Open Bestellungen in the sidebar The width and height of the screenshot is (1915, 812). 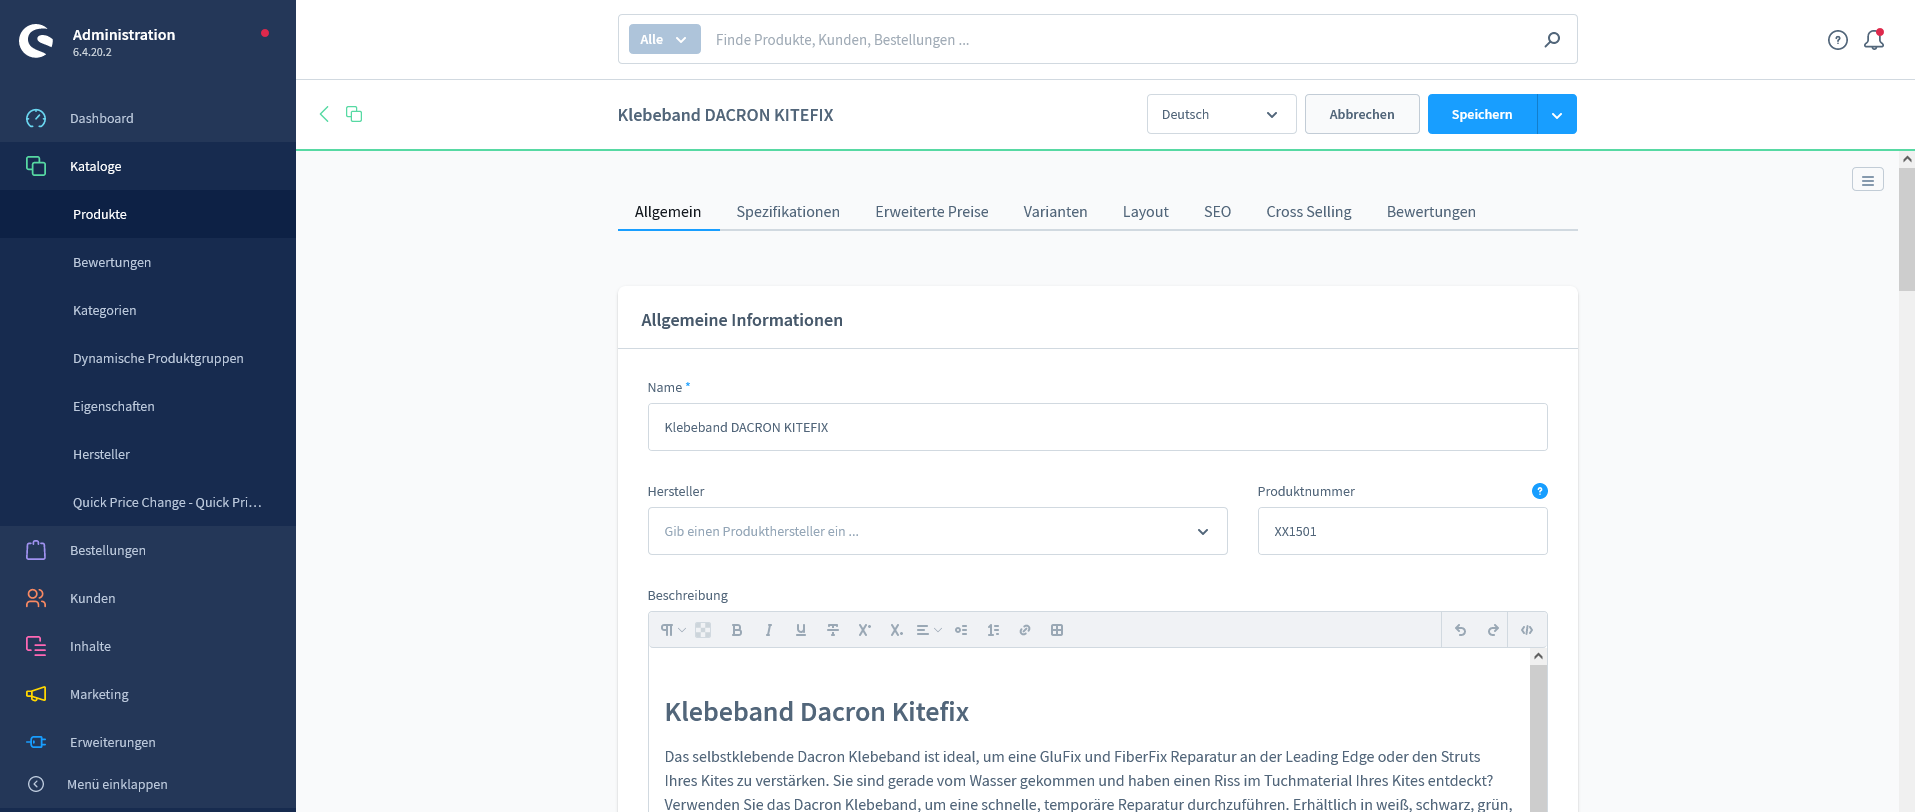(148, 550)
